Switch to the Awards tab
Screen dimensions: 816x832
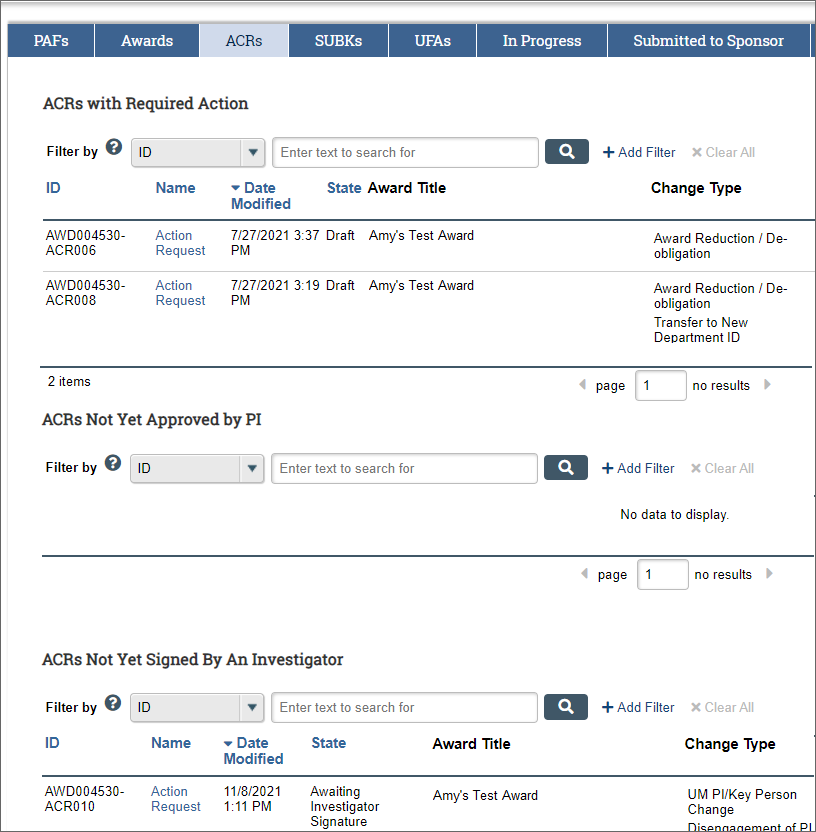147,41
